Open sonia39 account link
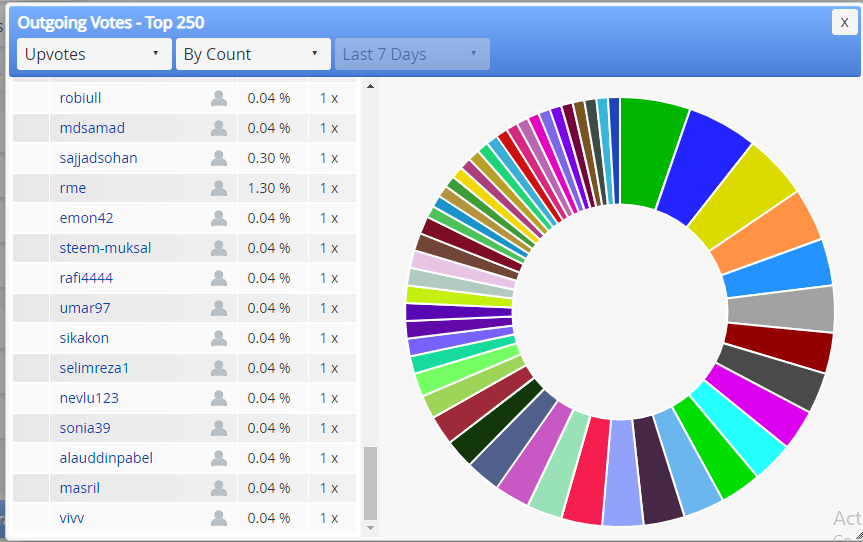Image resolution: width=863 pixels, height=542 pixels. tap(85, 428)
